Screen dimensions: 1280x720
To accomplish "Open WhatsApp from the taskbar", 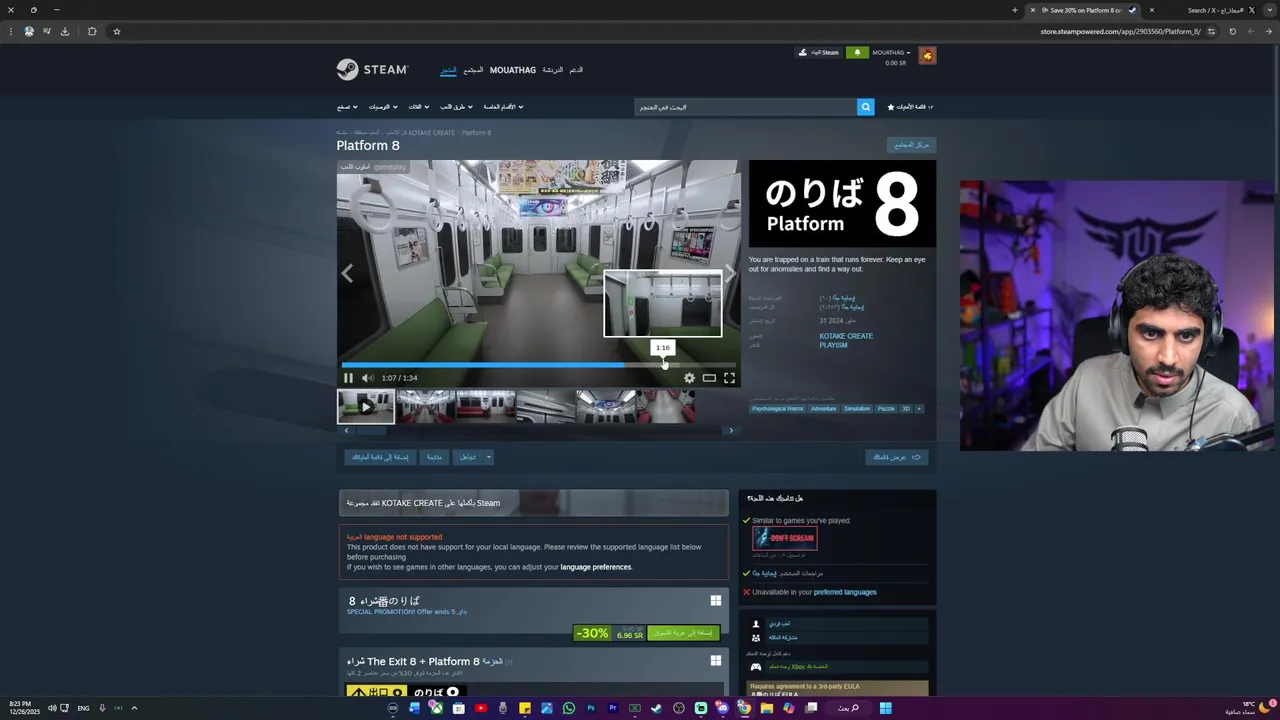I will click(x=569, y=708).
